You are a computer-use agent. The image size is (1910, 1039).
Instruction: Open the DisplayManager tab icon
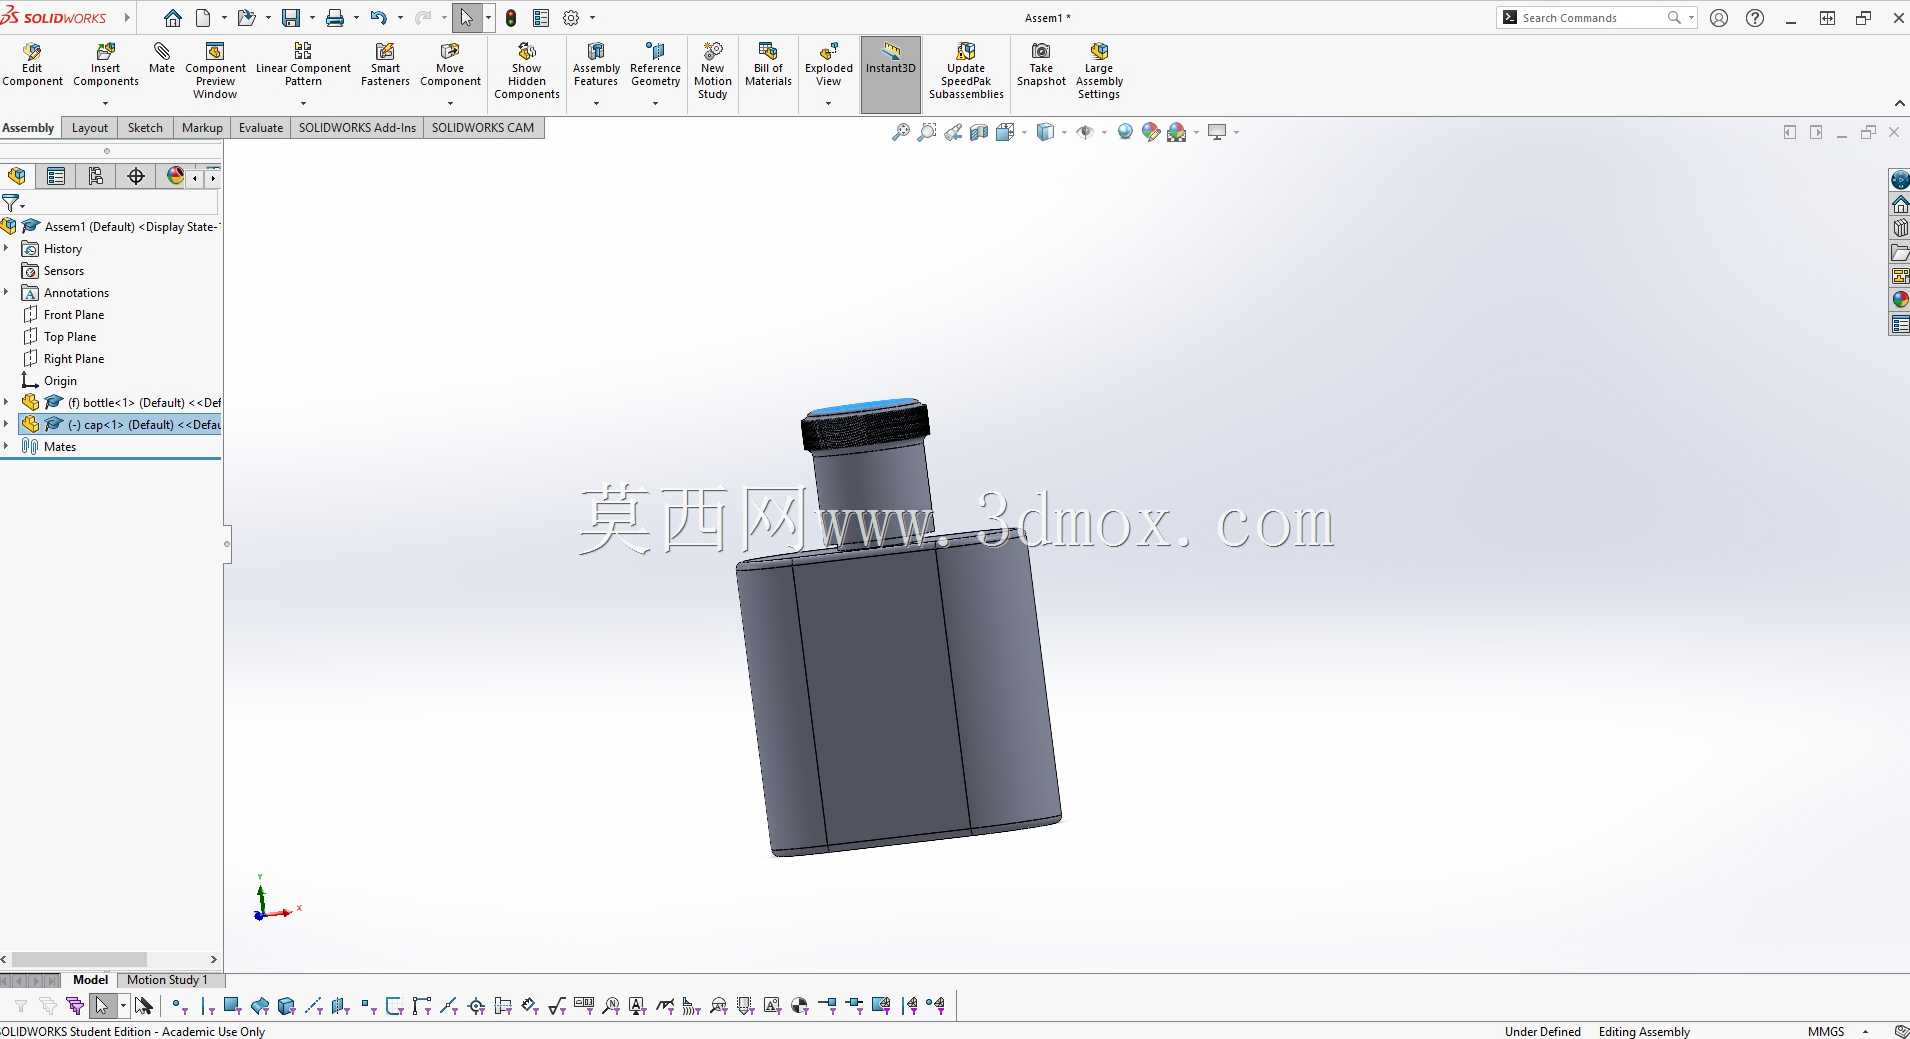[x=175, y=177]
